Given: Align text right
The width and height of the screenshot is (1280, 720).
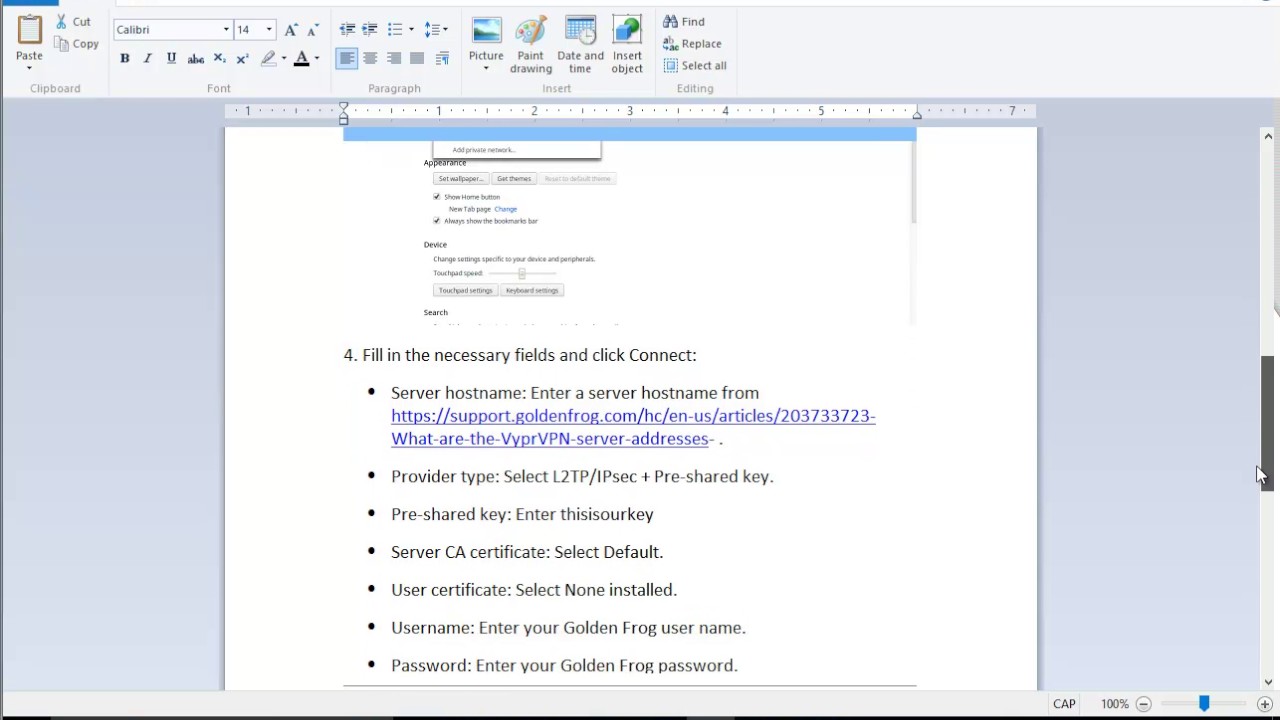Looking at the screenshot, I should (x=394, y=59).
